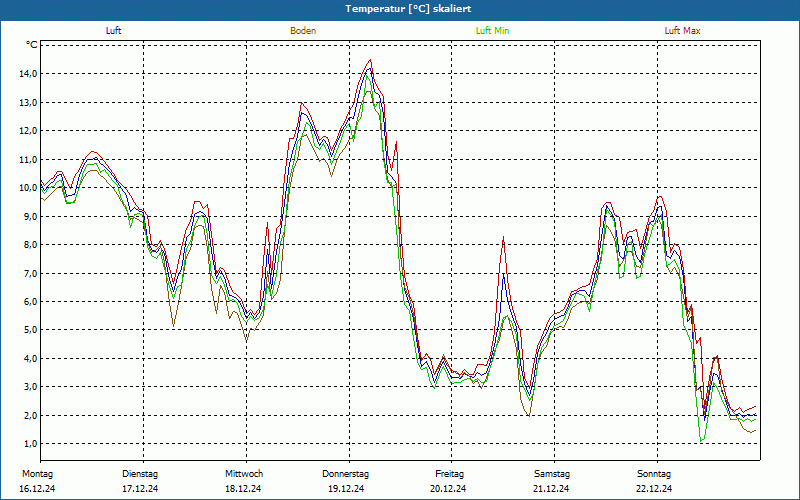Viewport: 800px width, 500px height.
Task: Click the date 20.12.24
Action: click(x=448, y=489)
